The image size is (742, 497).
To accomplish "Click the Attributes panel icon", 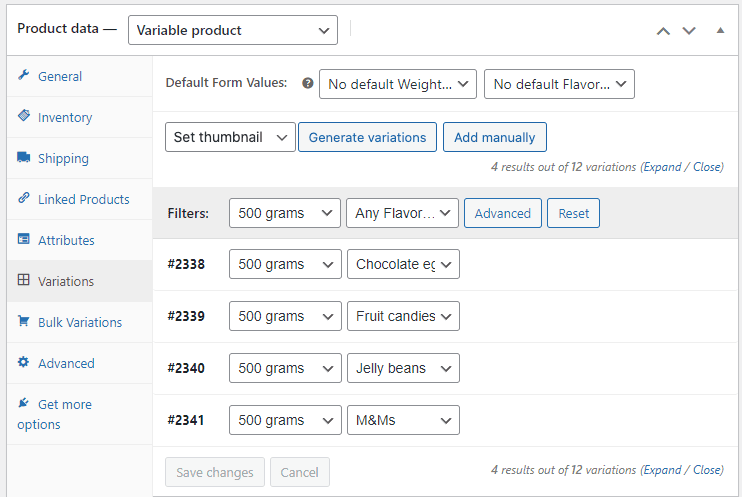I will (x=24, y=240).
